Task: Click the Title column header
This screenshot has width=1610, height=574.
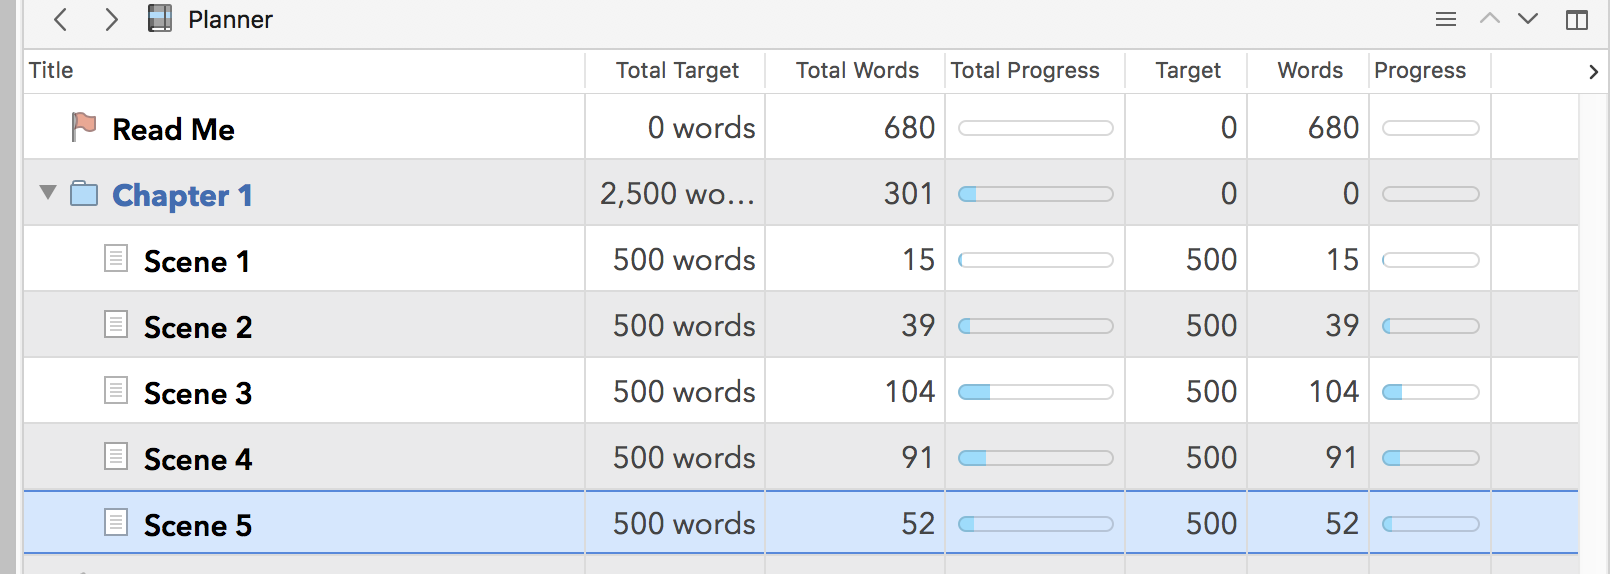Action: [x=51, y=70]
